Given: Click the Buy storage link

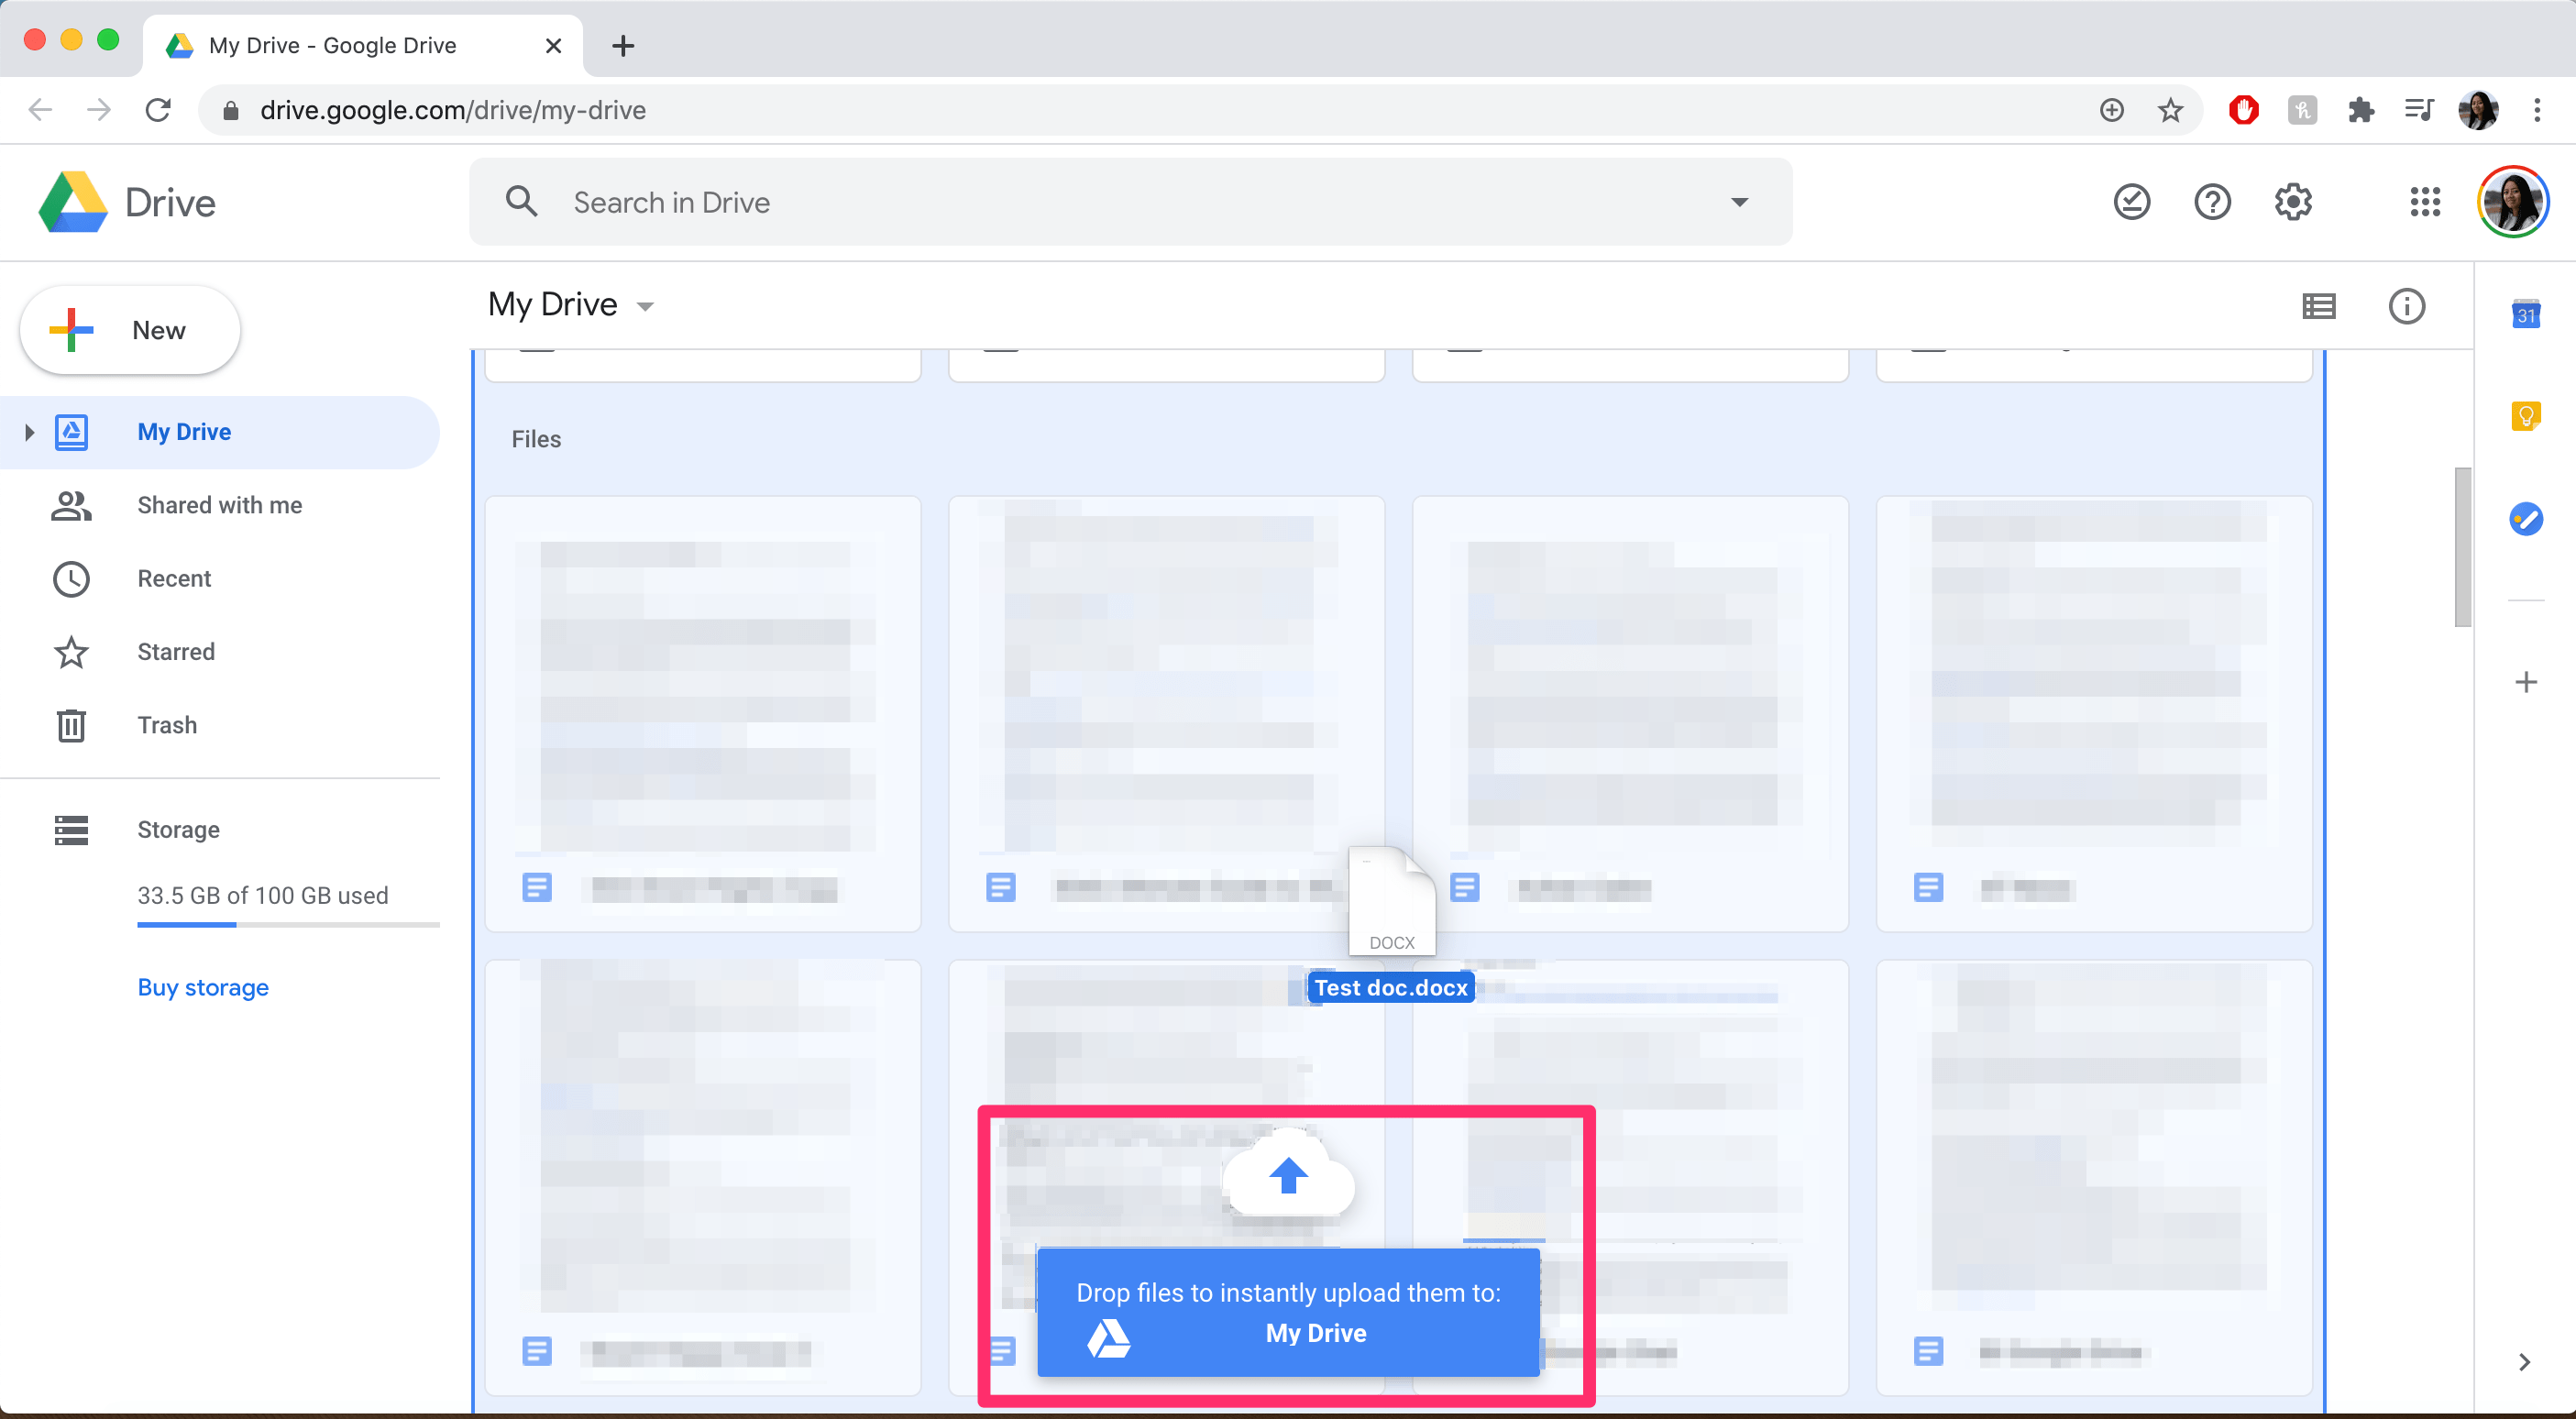Looking at the screenshot, I should pos(203,987).
